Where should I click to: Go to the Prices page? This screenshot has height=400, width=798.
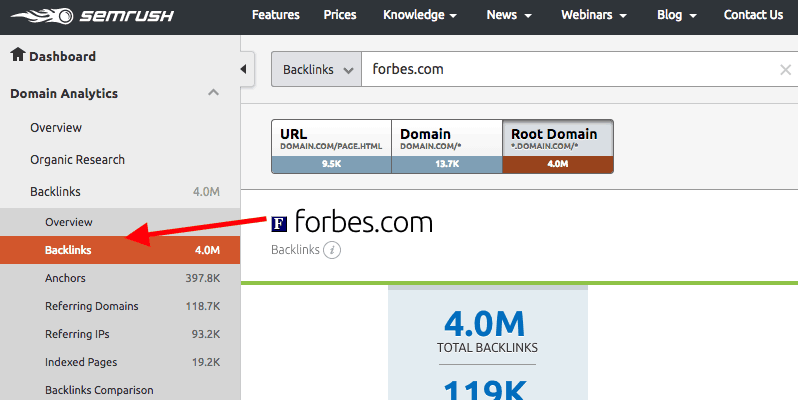[x=340, y=15]
